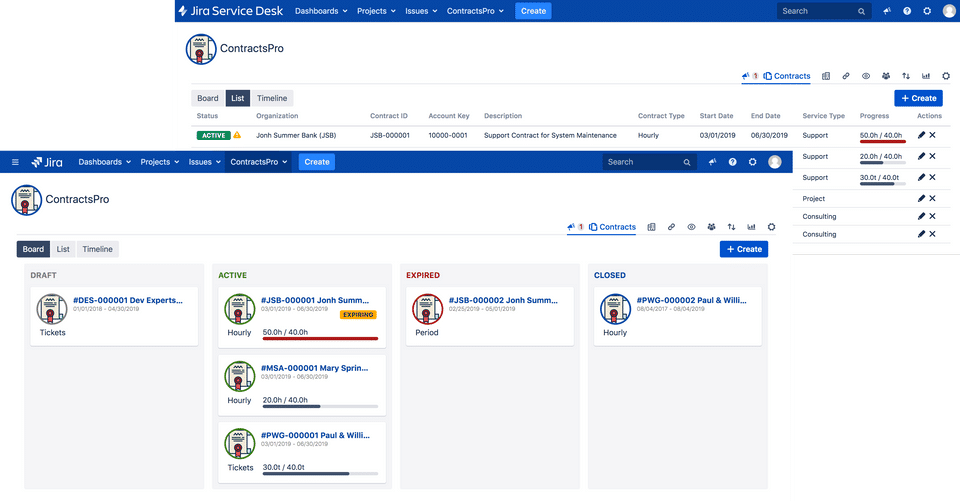Open #JSB-000002 card in EXPIRED column
Image resolution: width=960 pixels, height=501 pixels.
pos(490,317)
